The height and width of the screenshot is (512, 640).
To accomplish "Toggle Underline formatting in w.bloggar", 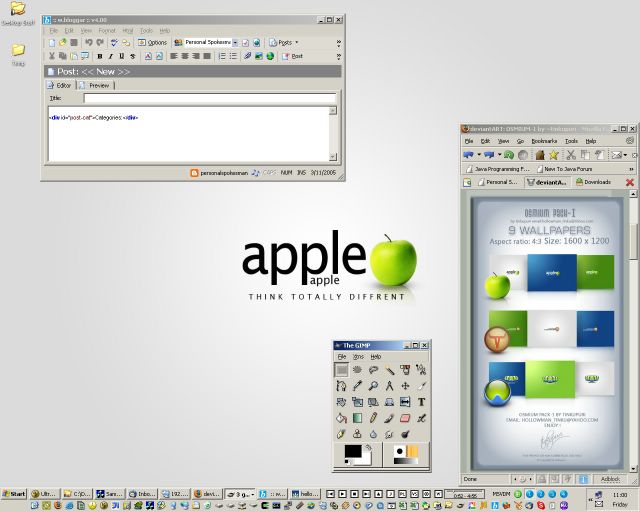I will (122, 56).
